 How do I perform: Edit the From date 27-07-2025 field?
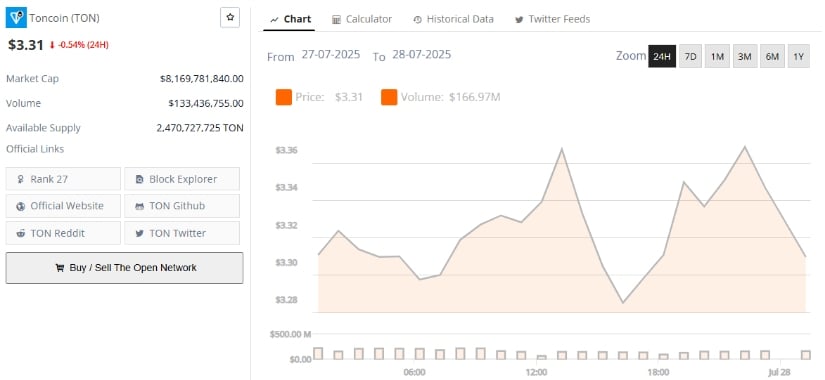coord(331,55)
